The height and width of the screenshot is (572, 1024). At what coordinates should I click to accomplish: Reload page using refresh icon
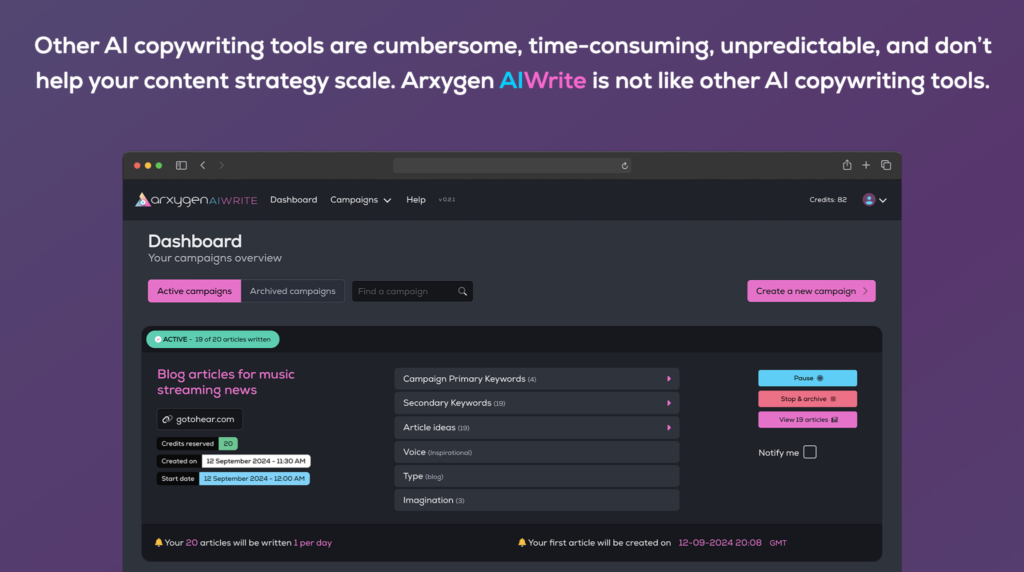[624, 166]
